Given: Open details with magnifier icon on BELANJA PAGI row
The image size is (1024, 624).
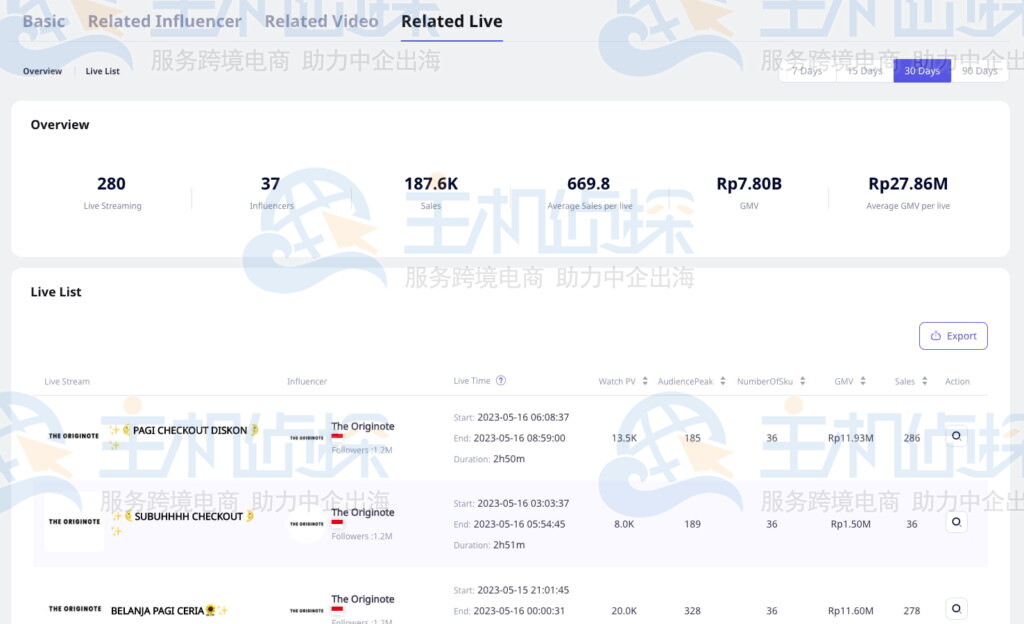Looking at the screenshot, I should click(956, 608).
